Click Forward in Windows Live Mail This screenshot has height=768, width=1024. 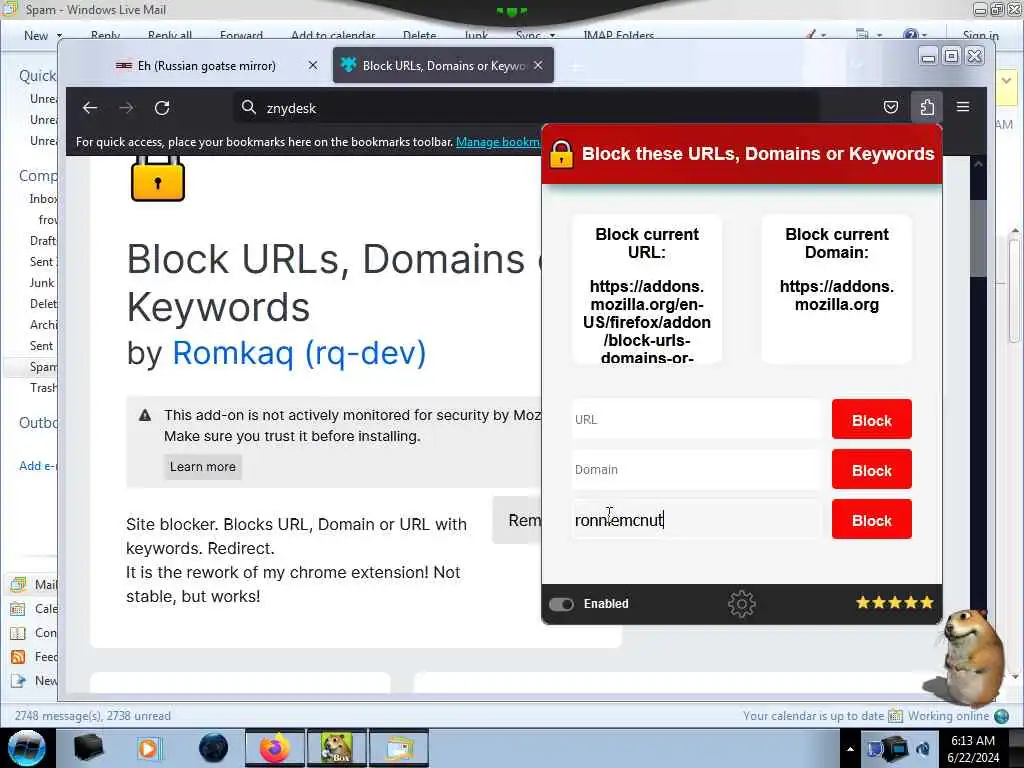(x=241, y=35)
